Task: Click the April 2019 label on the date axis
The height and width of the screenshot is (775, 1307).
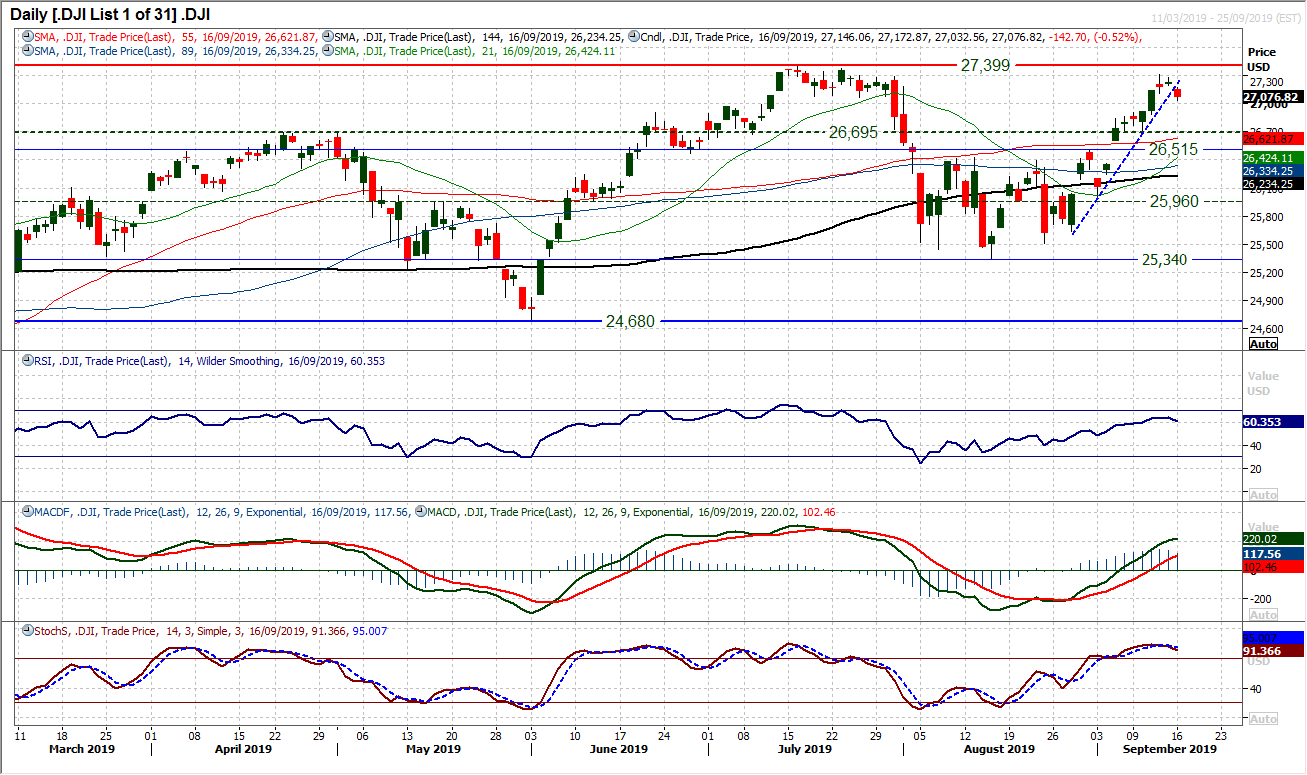Action: [x=243, y=748]
